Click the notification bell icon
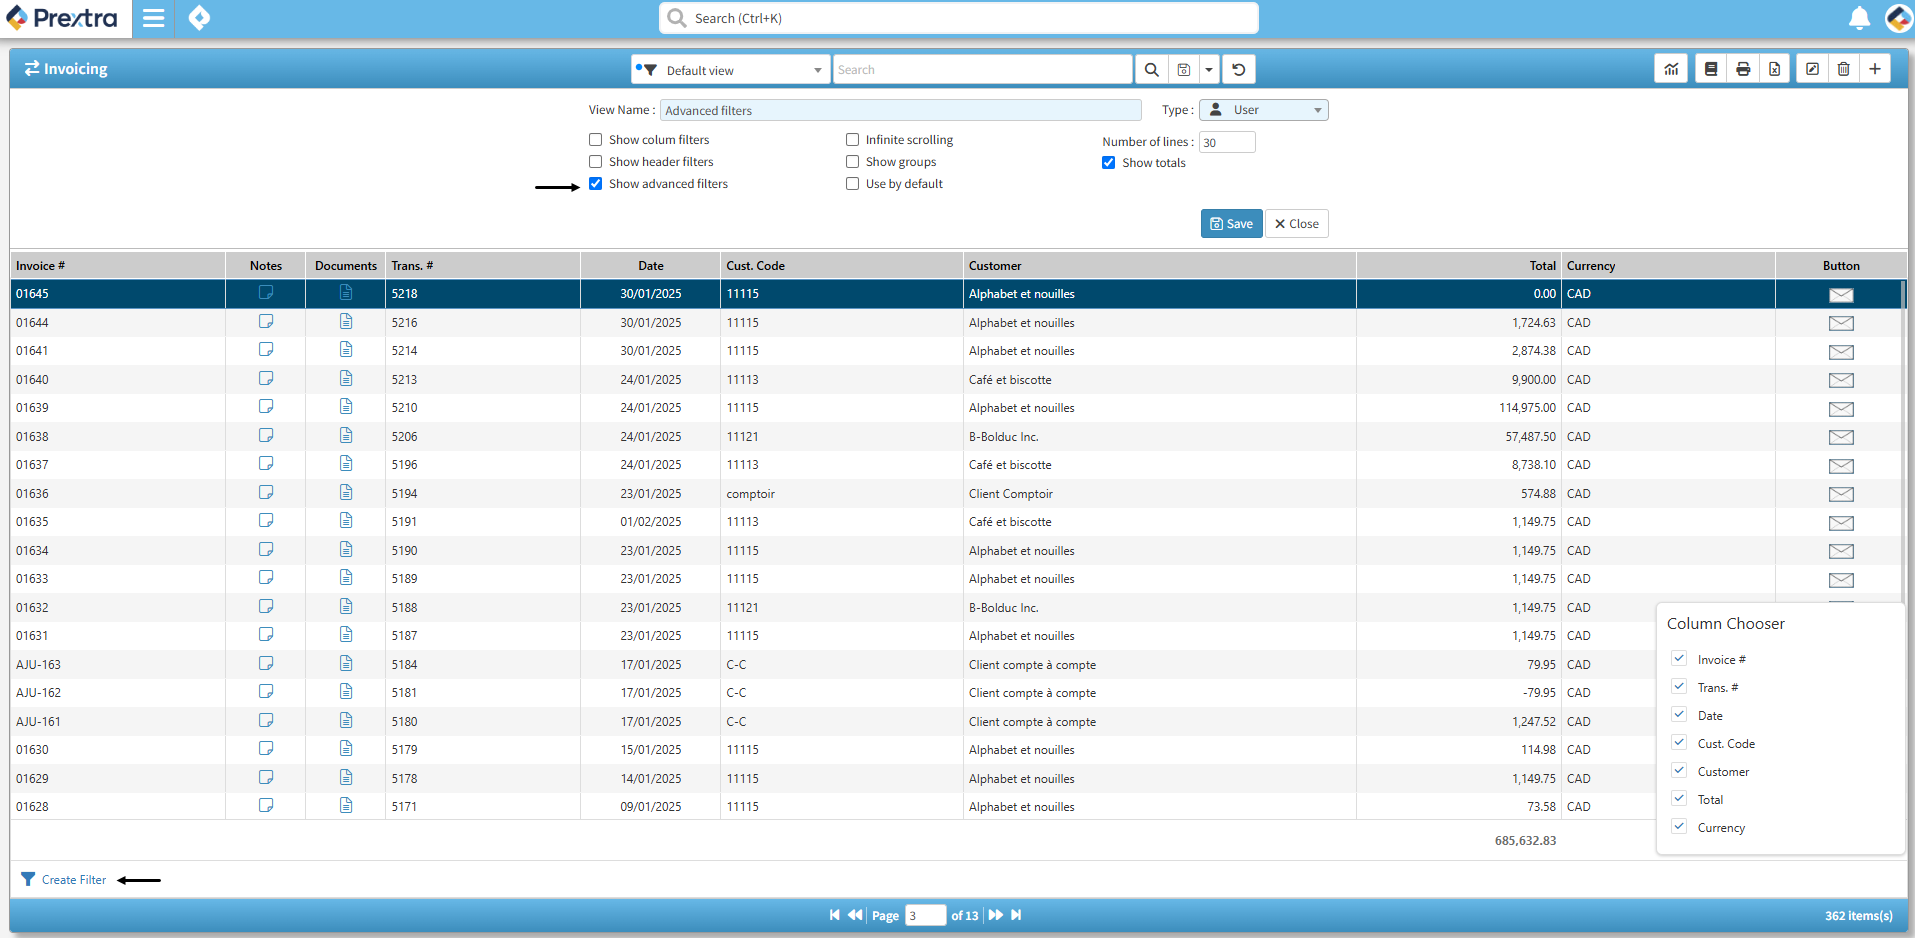 1859,18
